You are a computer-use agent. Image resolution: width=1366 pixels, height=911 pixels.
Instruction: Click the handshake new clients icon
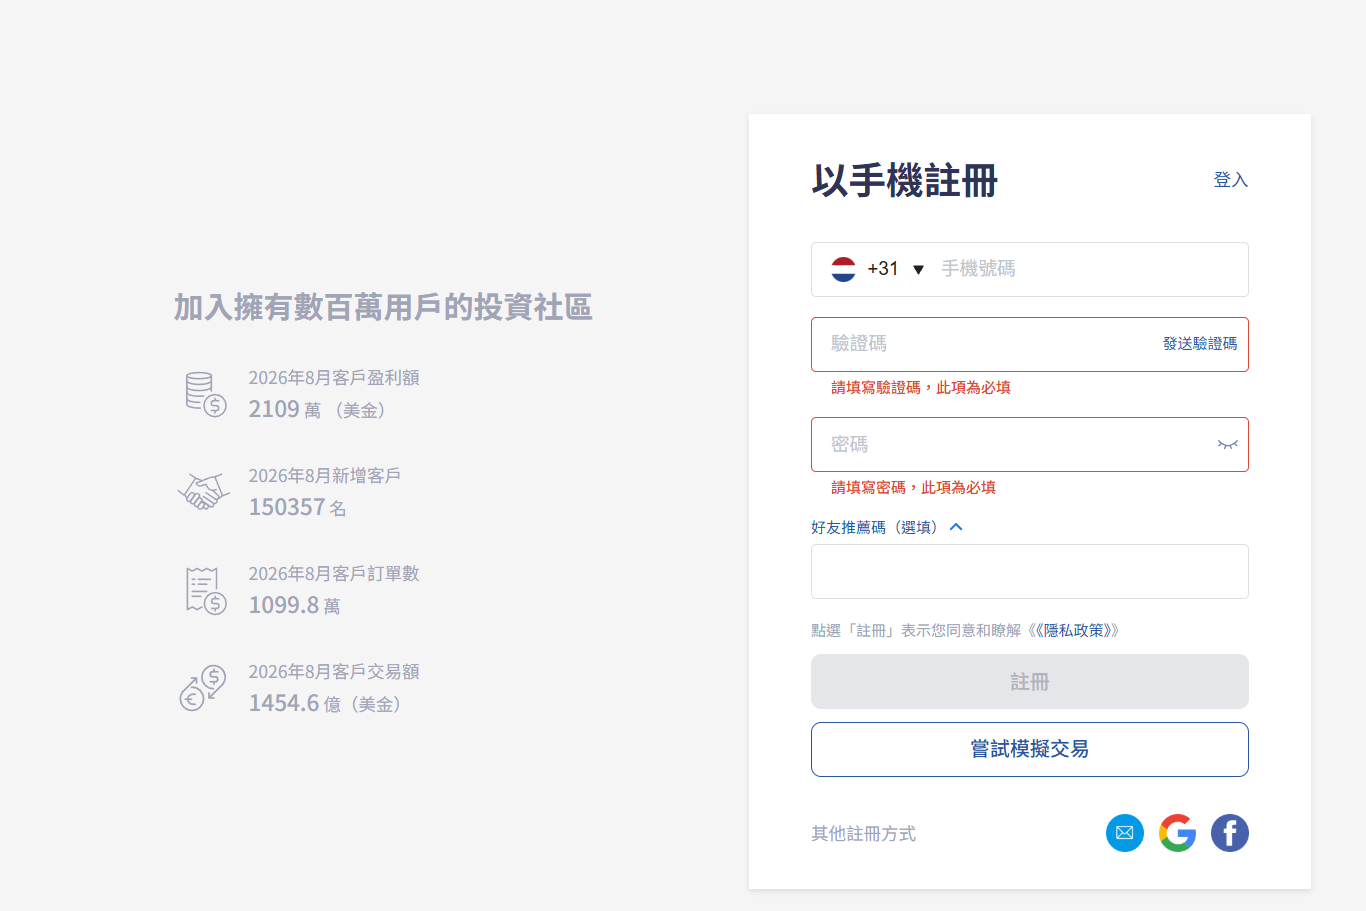click(x=204, y=492)
